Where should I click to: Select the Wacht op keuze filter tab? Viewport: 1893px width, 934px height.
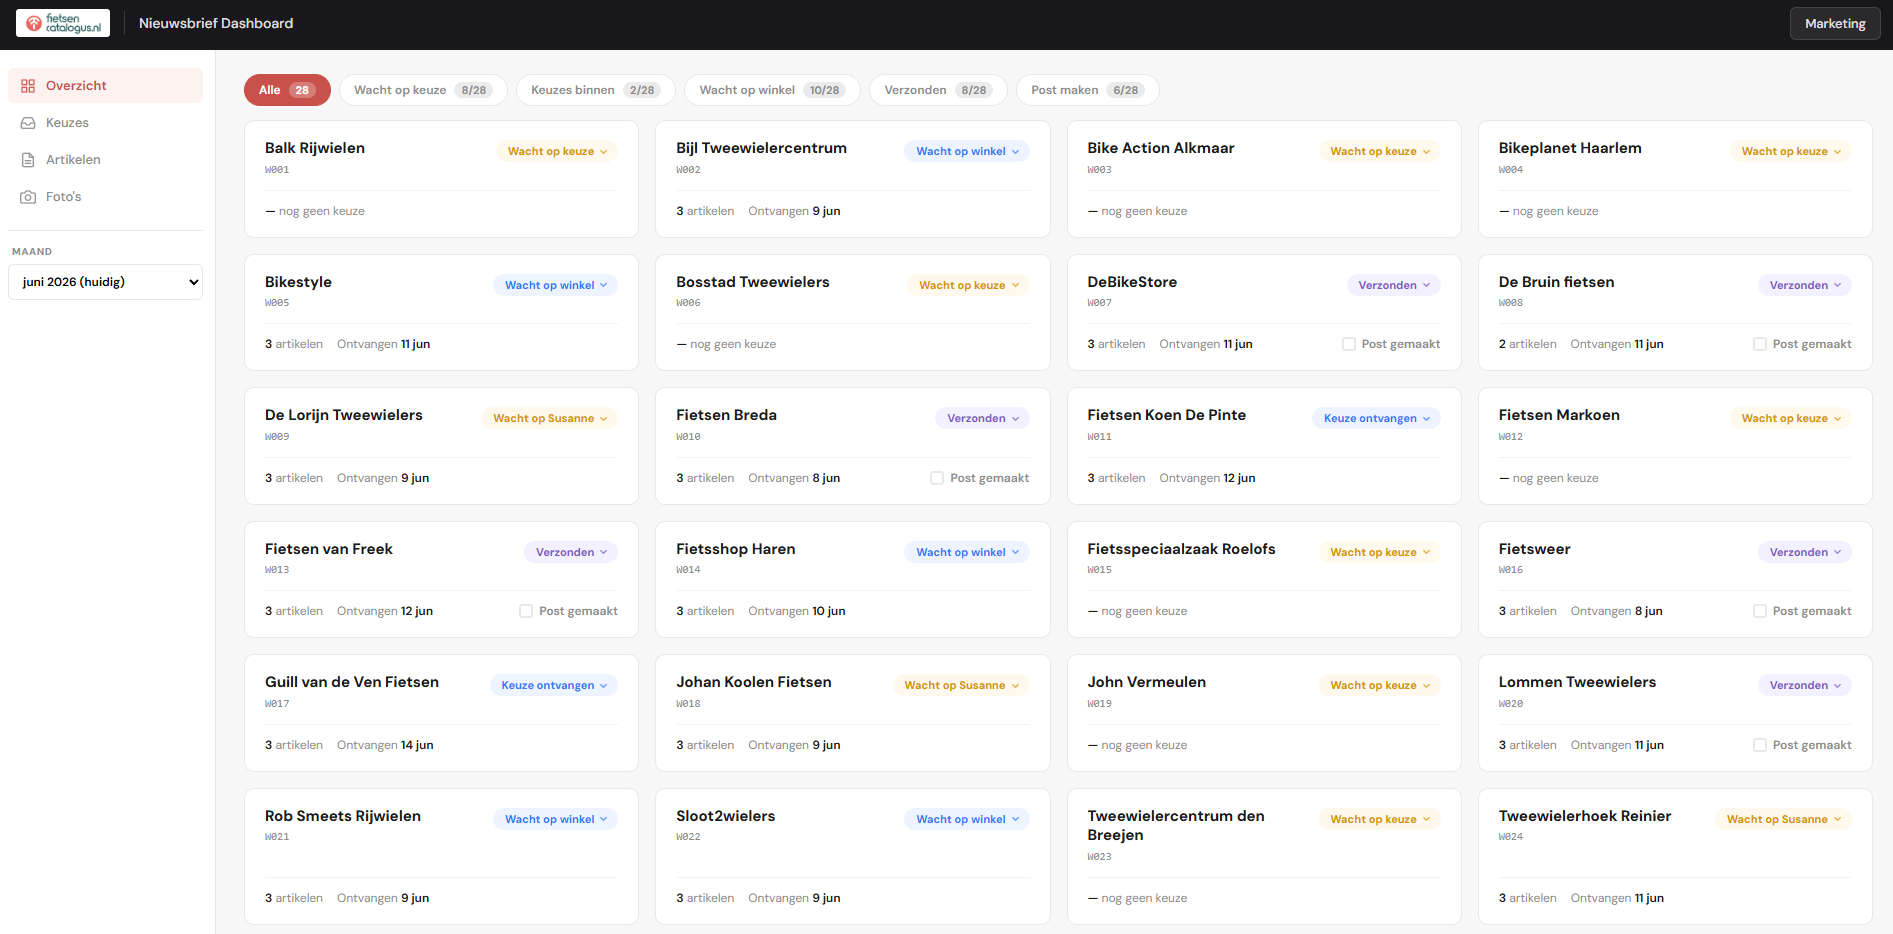click(423, 90)
